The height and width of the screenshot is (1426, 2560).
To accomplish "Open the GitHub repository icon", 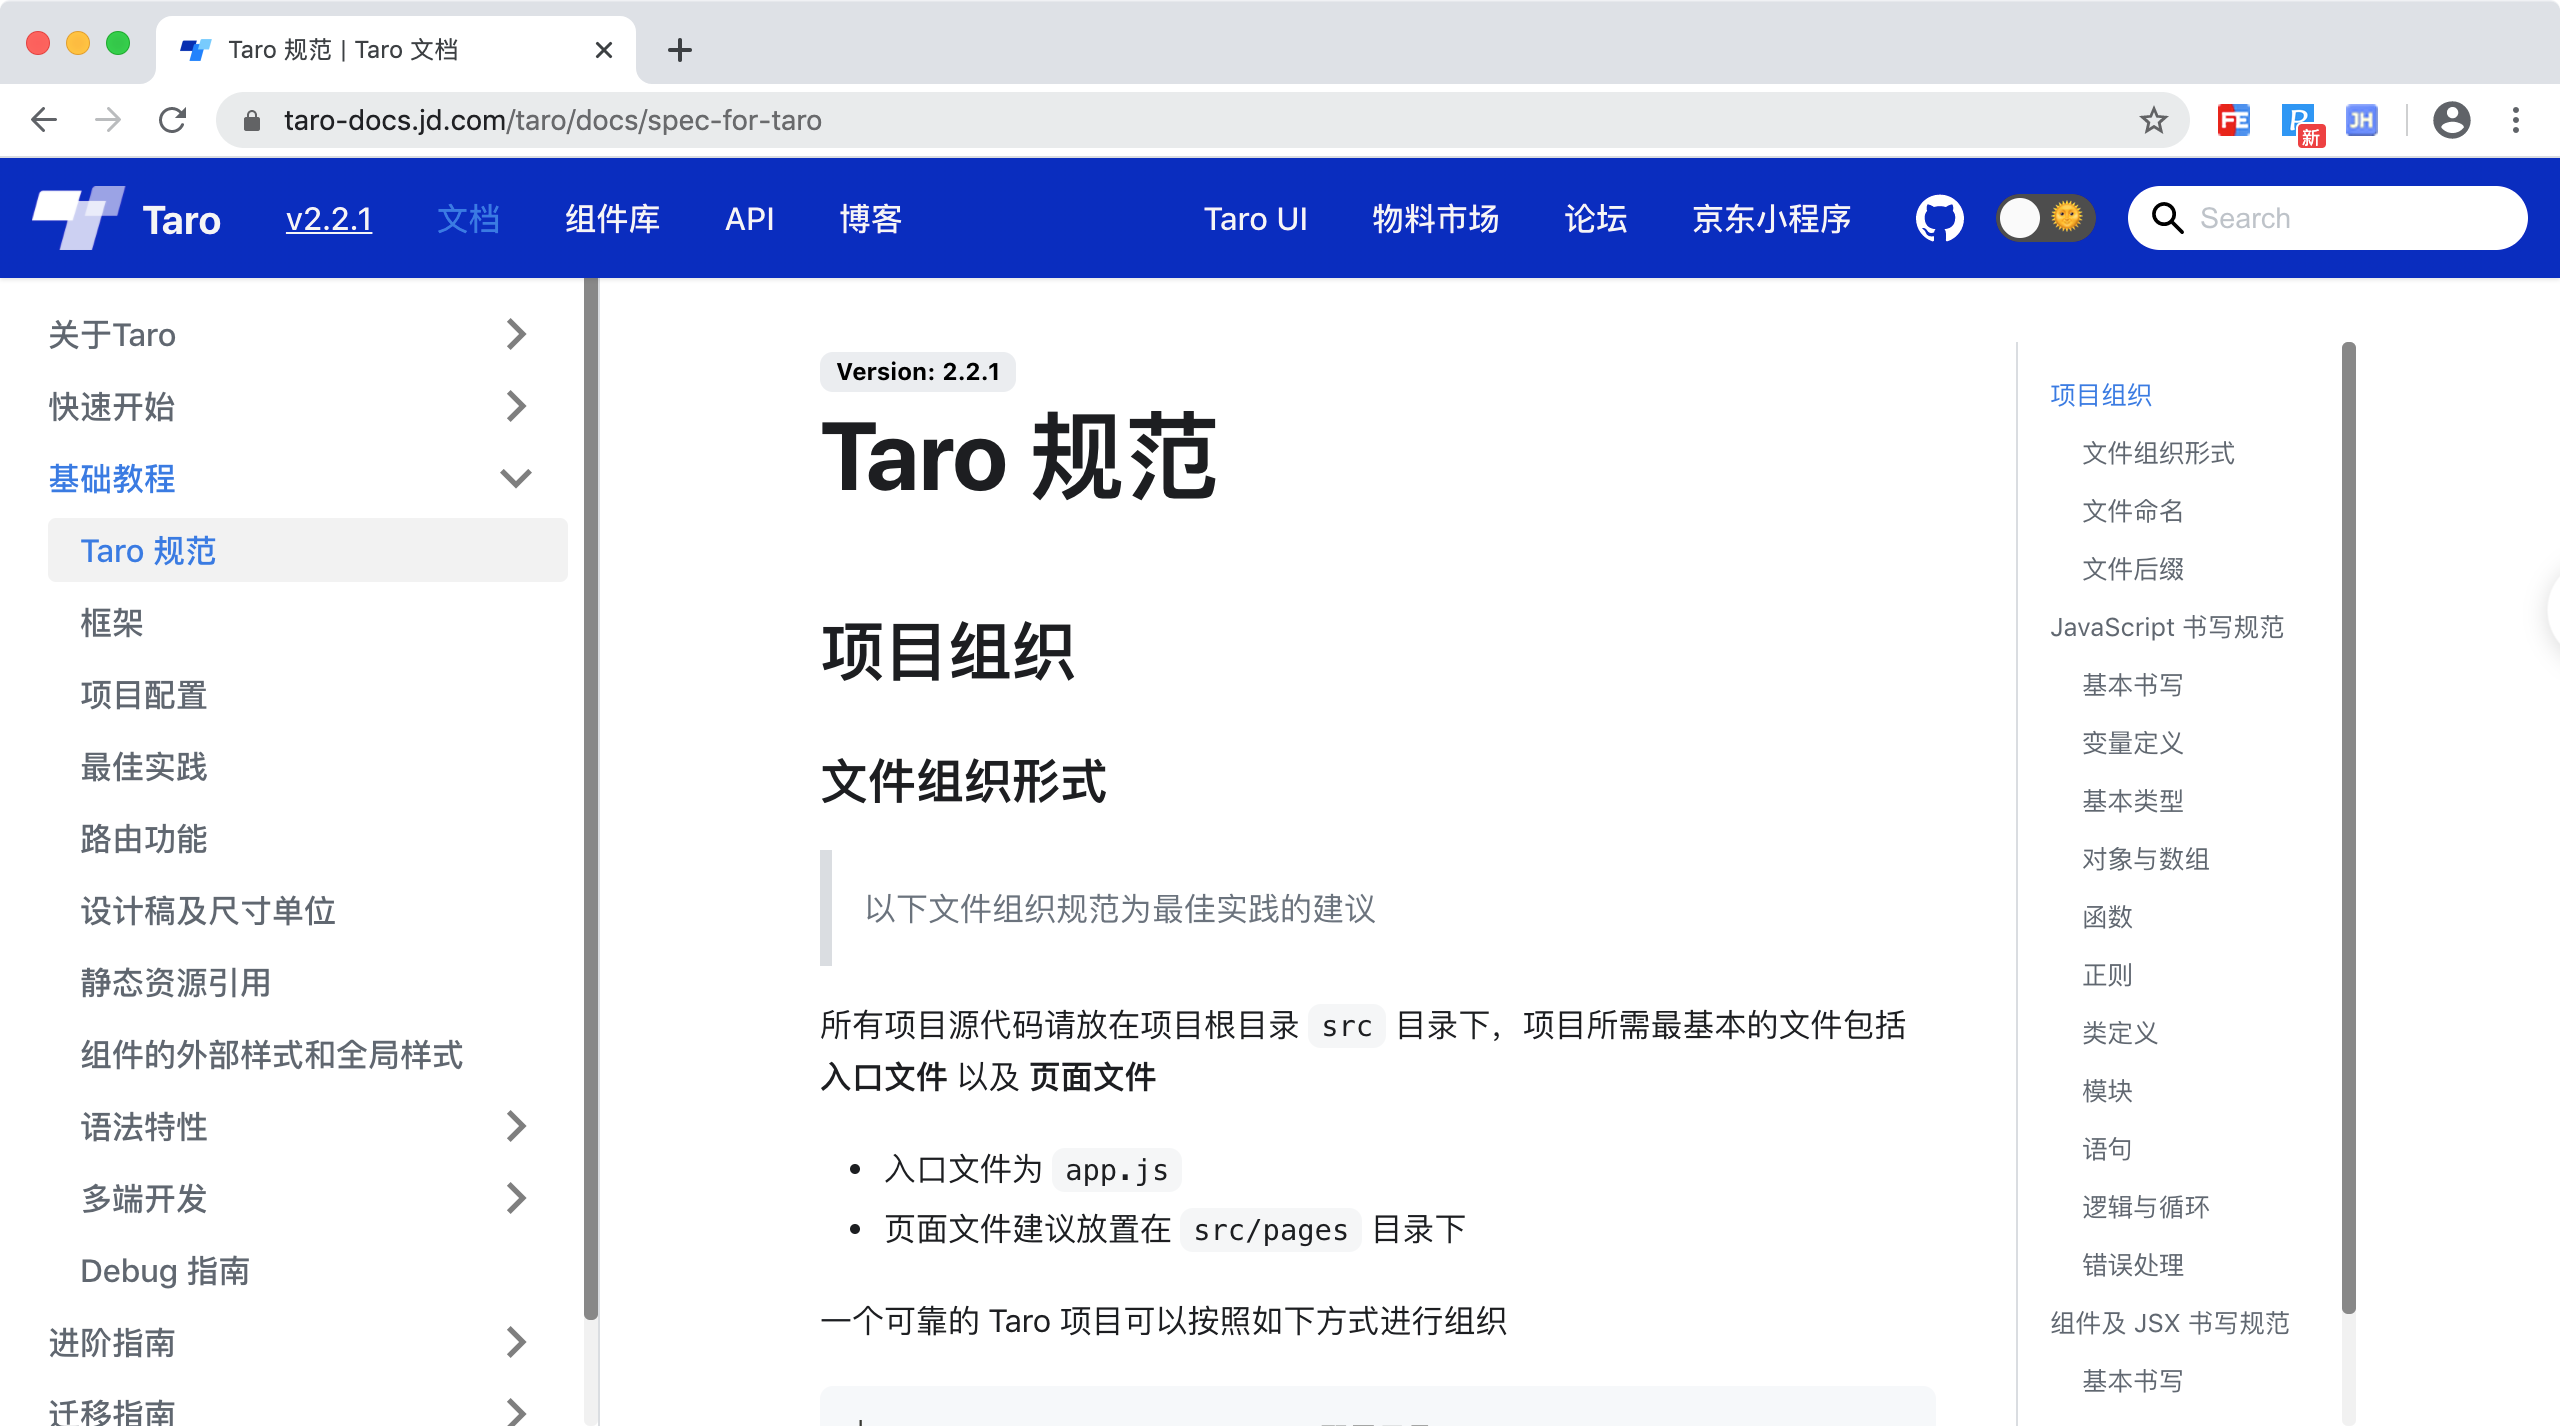I will coord(1939,218).
